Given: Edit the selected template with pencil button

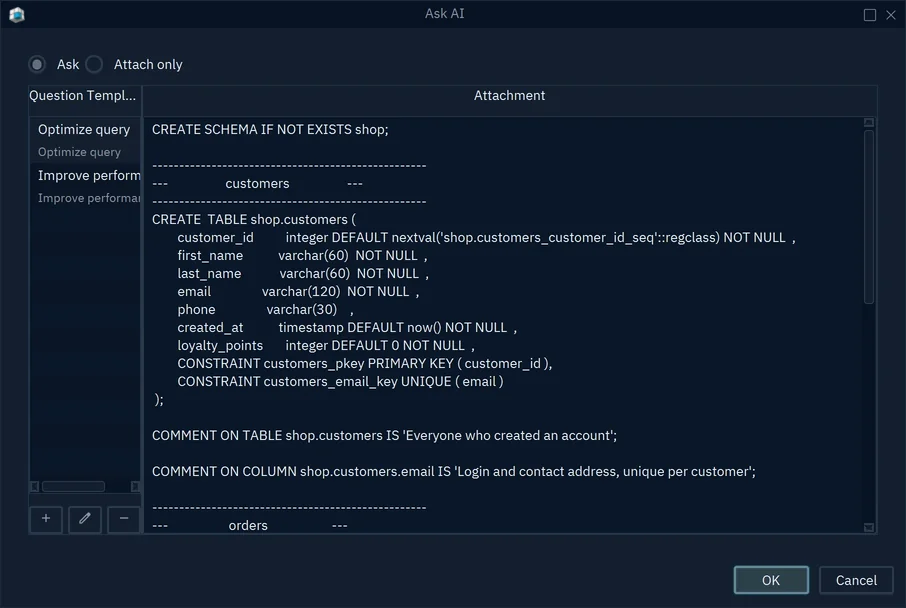Looking at the screenshot, I should click(85, 518).
